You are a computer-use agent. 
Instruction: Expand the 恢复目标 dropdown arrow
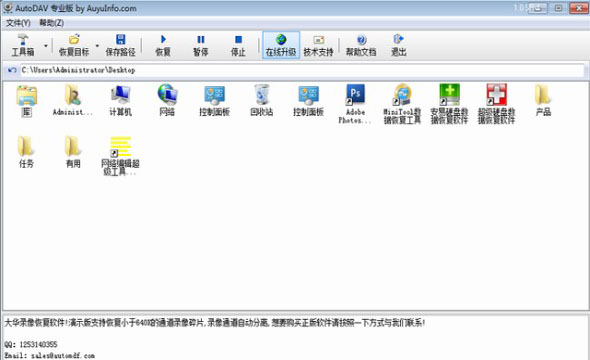pos(97,46)
